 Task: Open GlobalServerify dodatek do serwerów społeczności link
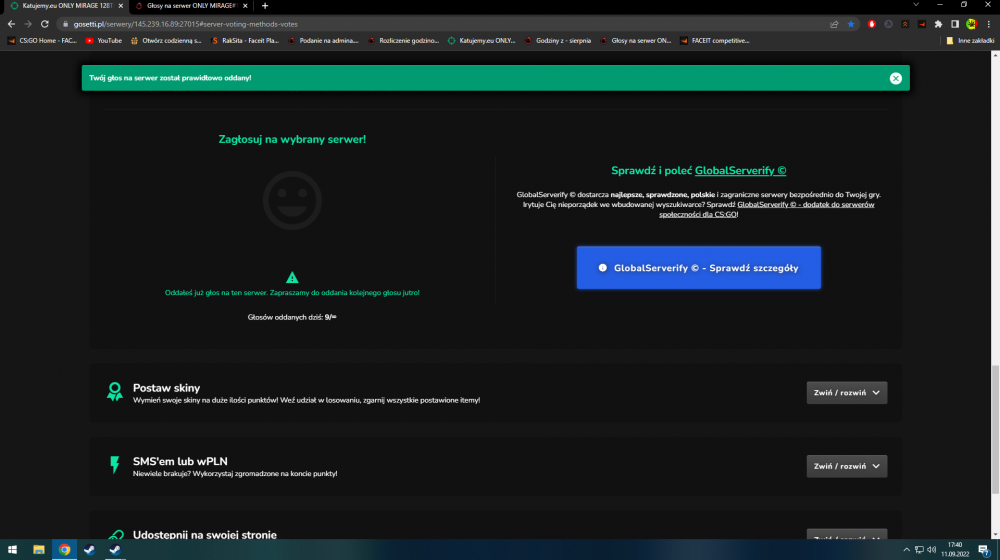[x=767, y=209]
